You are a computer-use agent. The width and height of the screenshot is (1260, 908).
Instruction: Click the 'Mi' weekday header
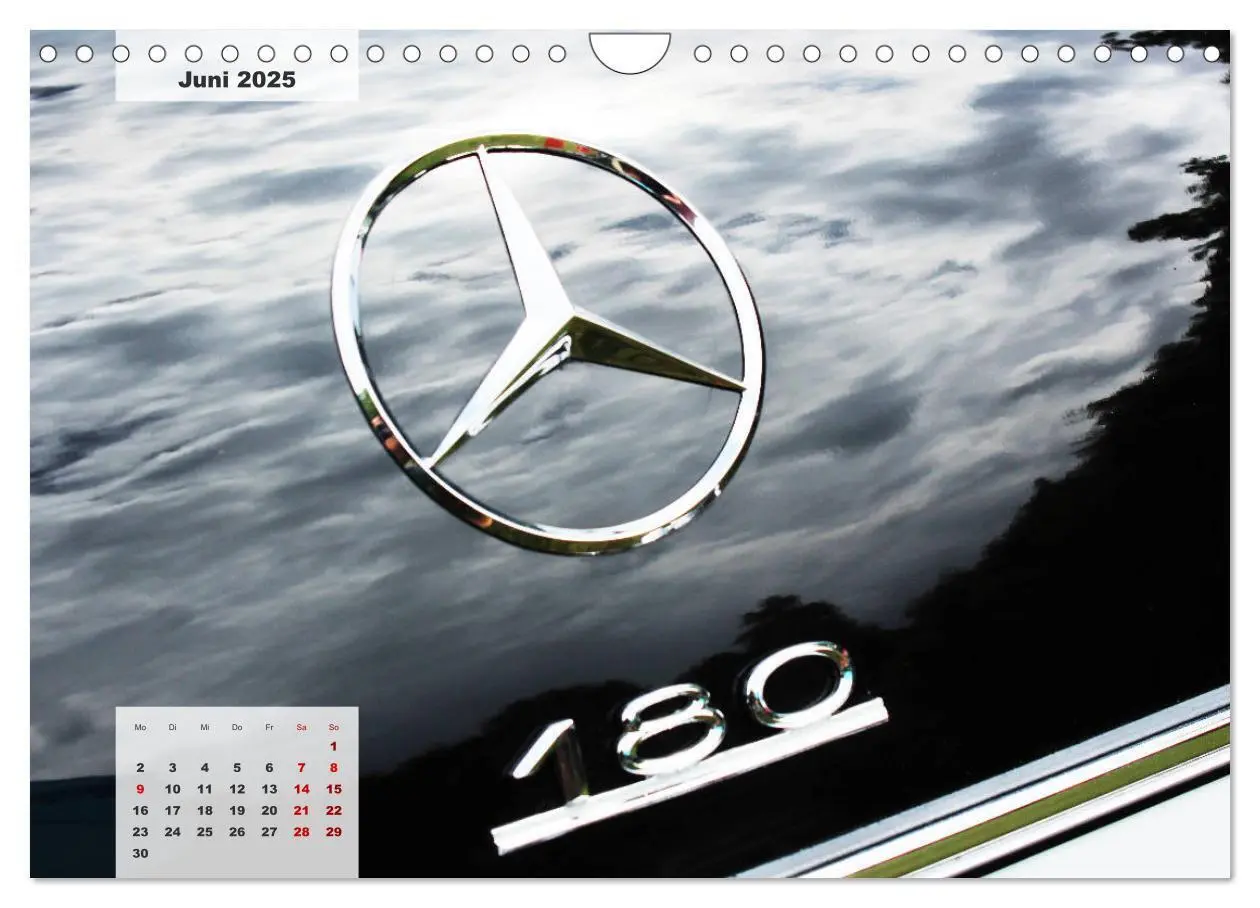pyautogui.click(x=205, y=727)
